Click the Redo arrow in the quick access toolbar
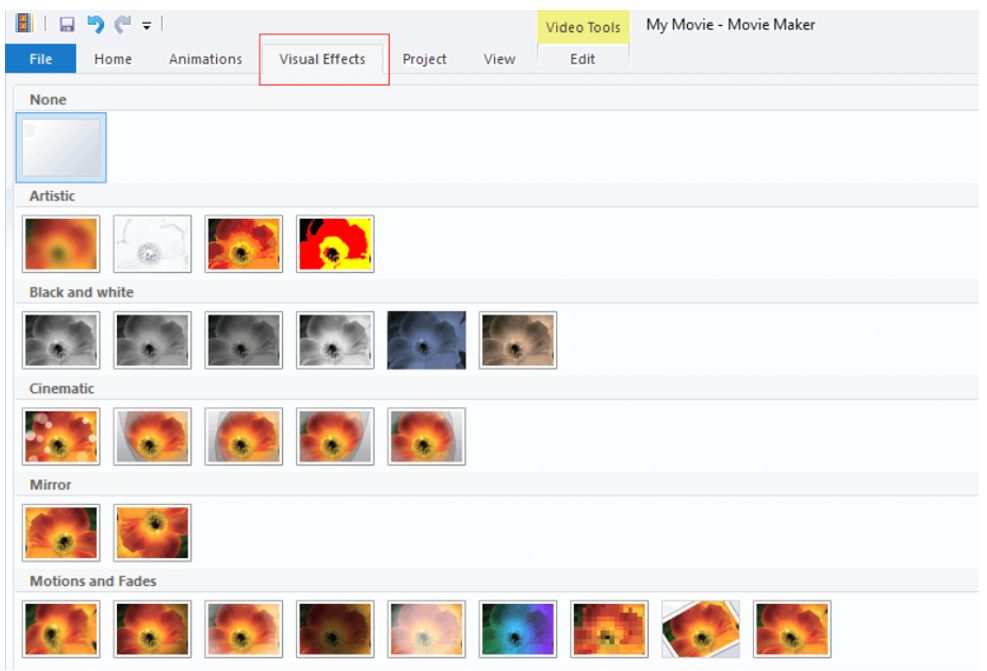The height and width of the screenshot is (671, 987). [x=123, y=25]
